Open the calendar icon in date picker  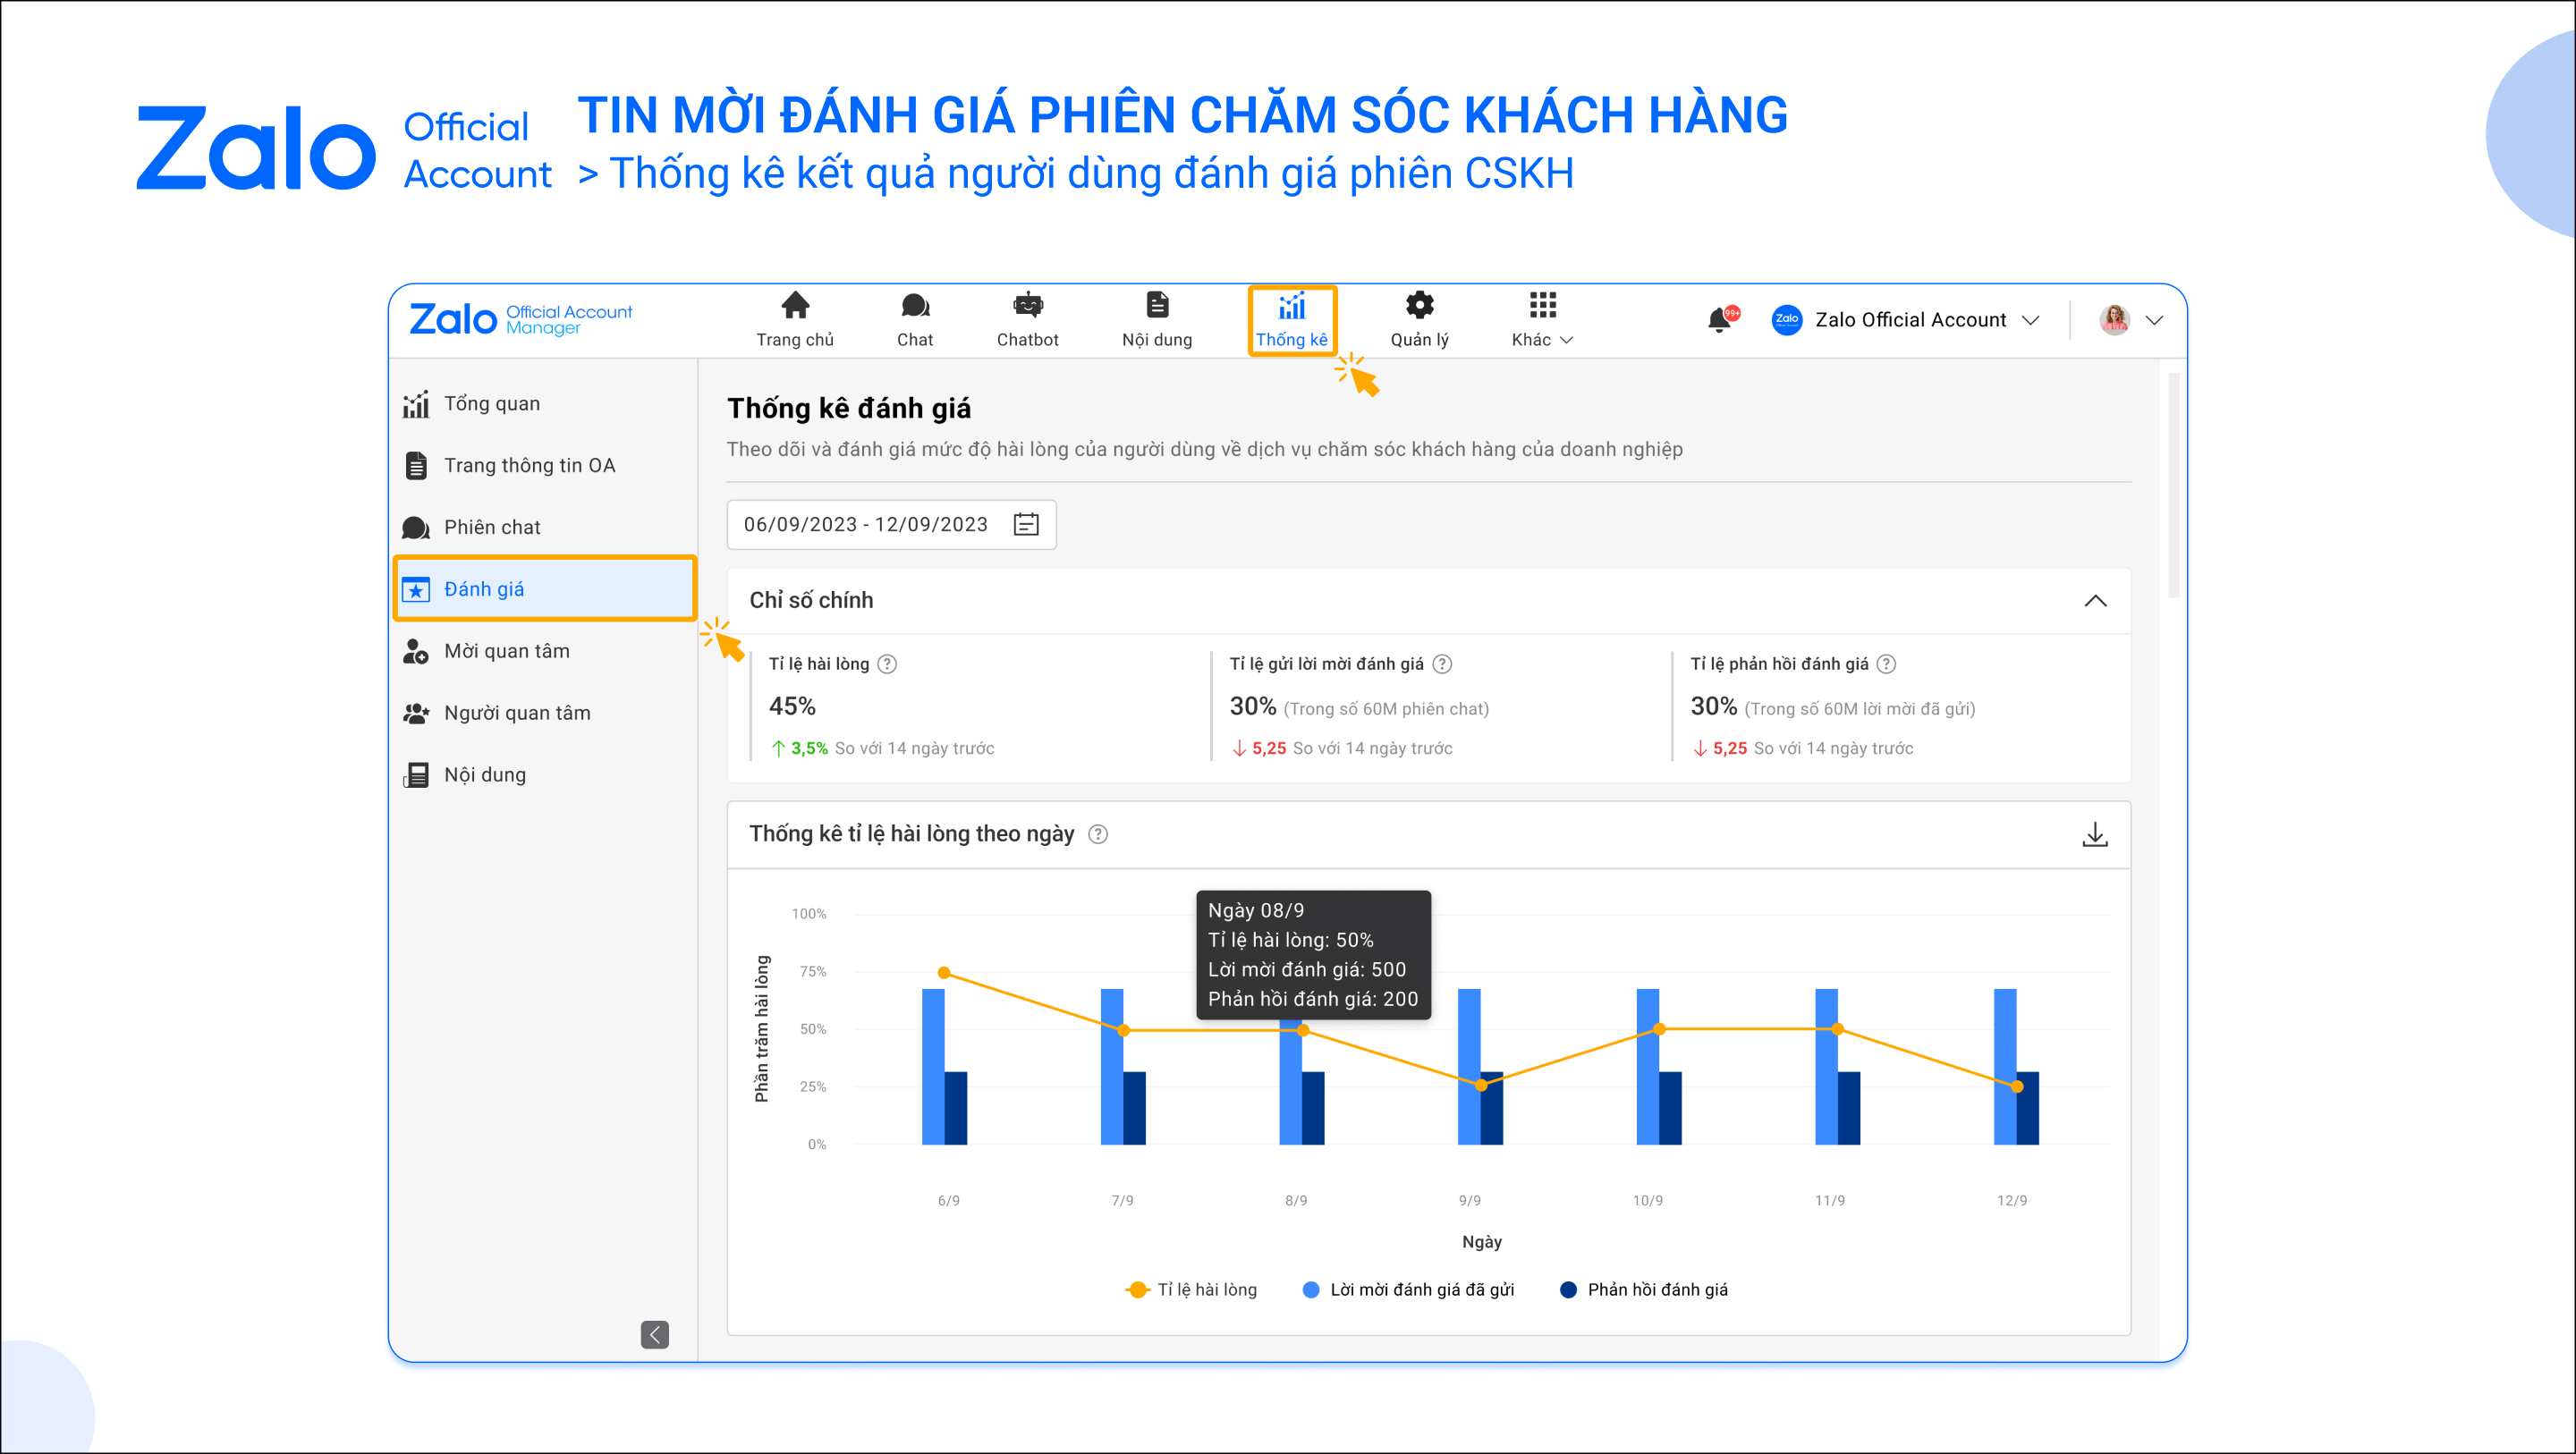click(1026, 525)
